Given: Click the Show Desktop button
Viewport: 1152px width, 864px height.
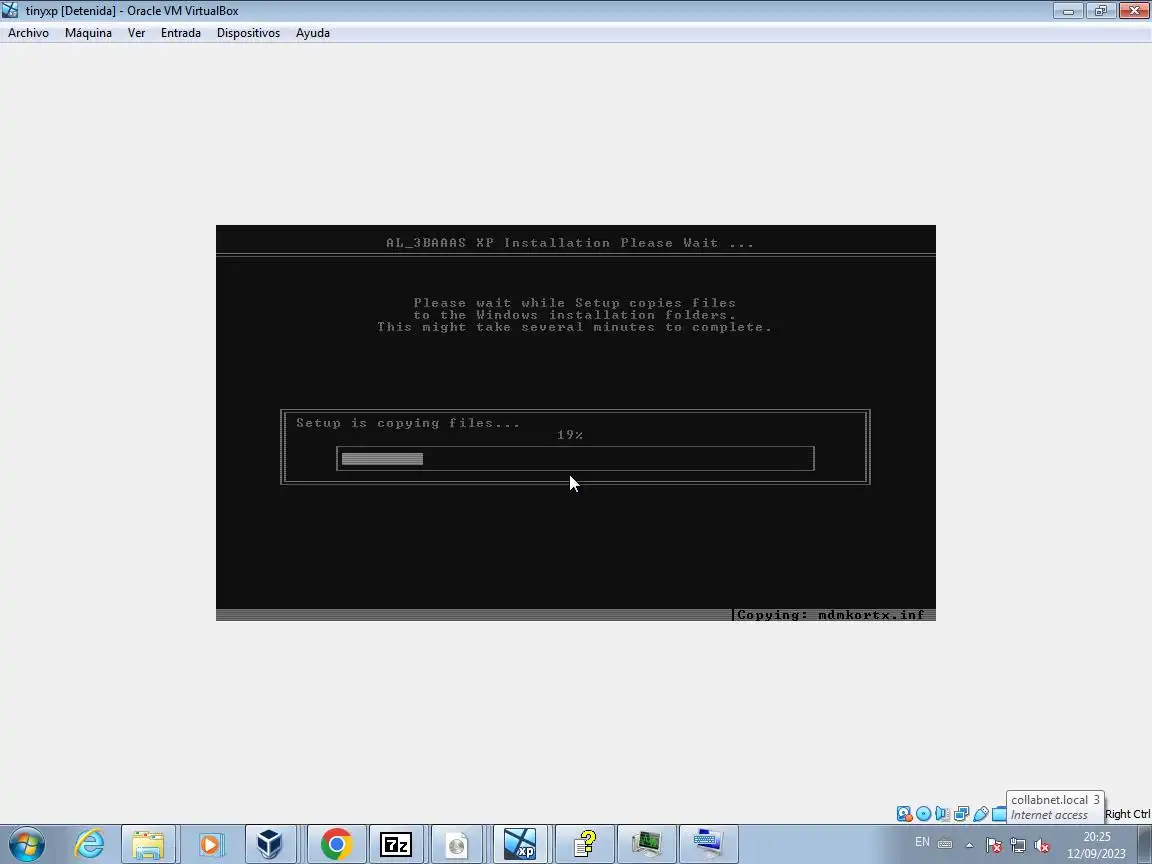Looking at the screenshot, I should pyautogui.click(x=1145, y=844).
